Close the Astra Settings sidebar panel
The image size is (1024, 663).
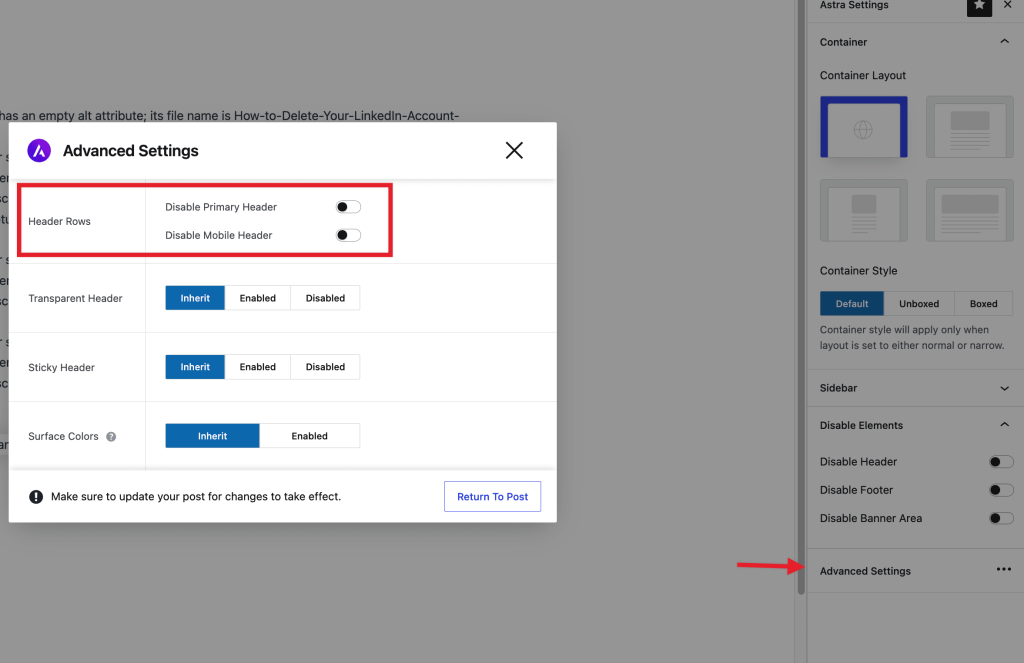point(1008,5)
